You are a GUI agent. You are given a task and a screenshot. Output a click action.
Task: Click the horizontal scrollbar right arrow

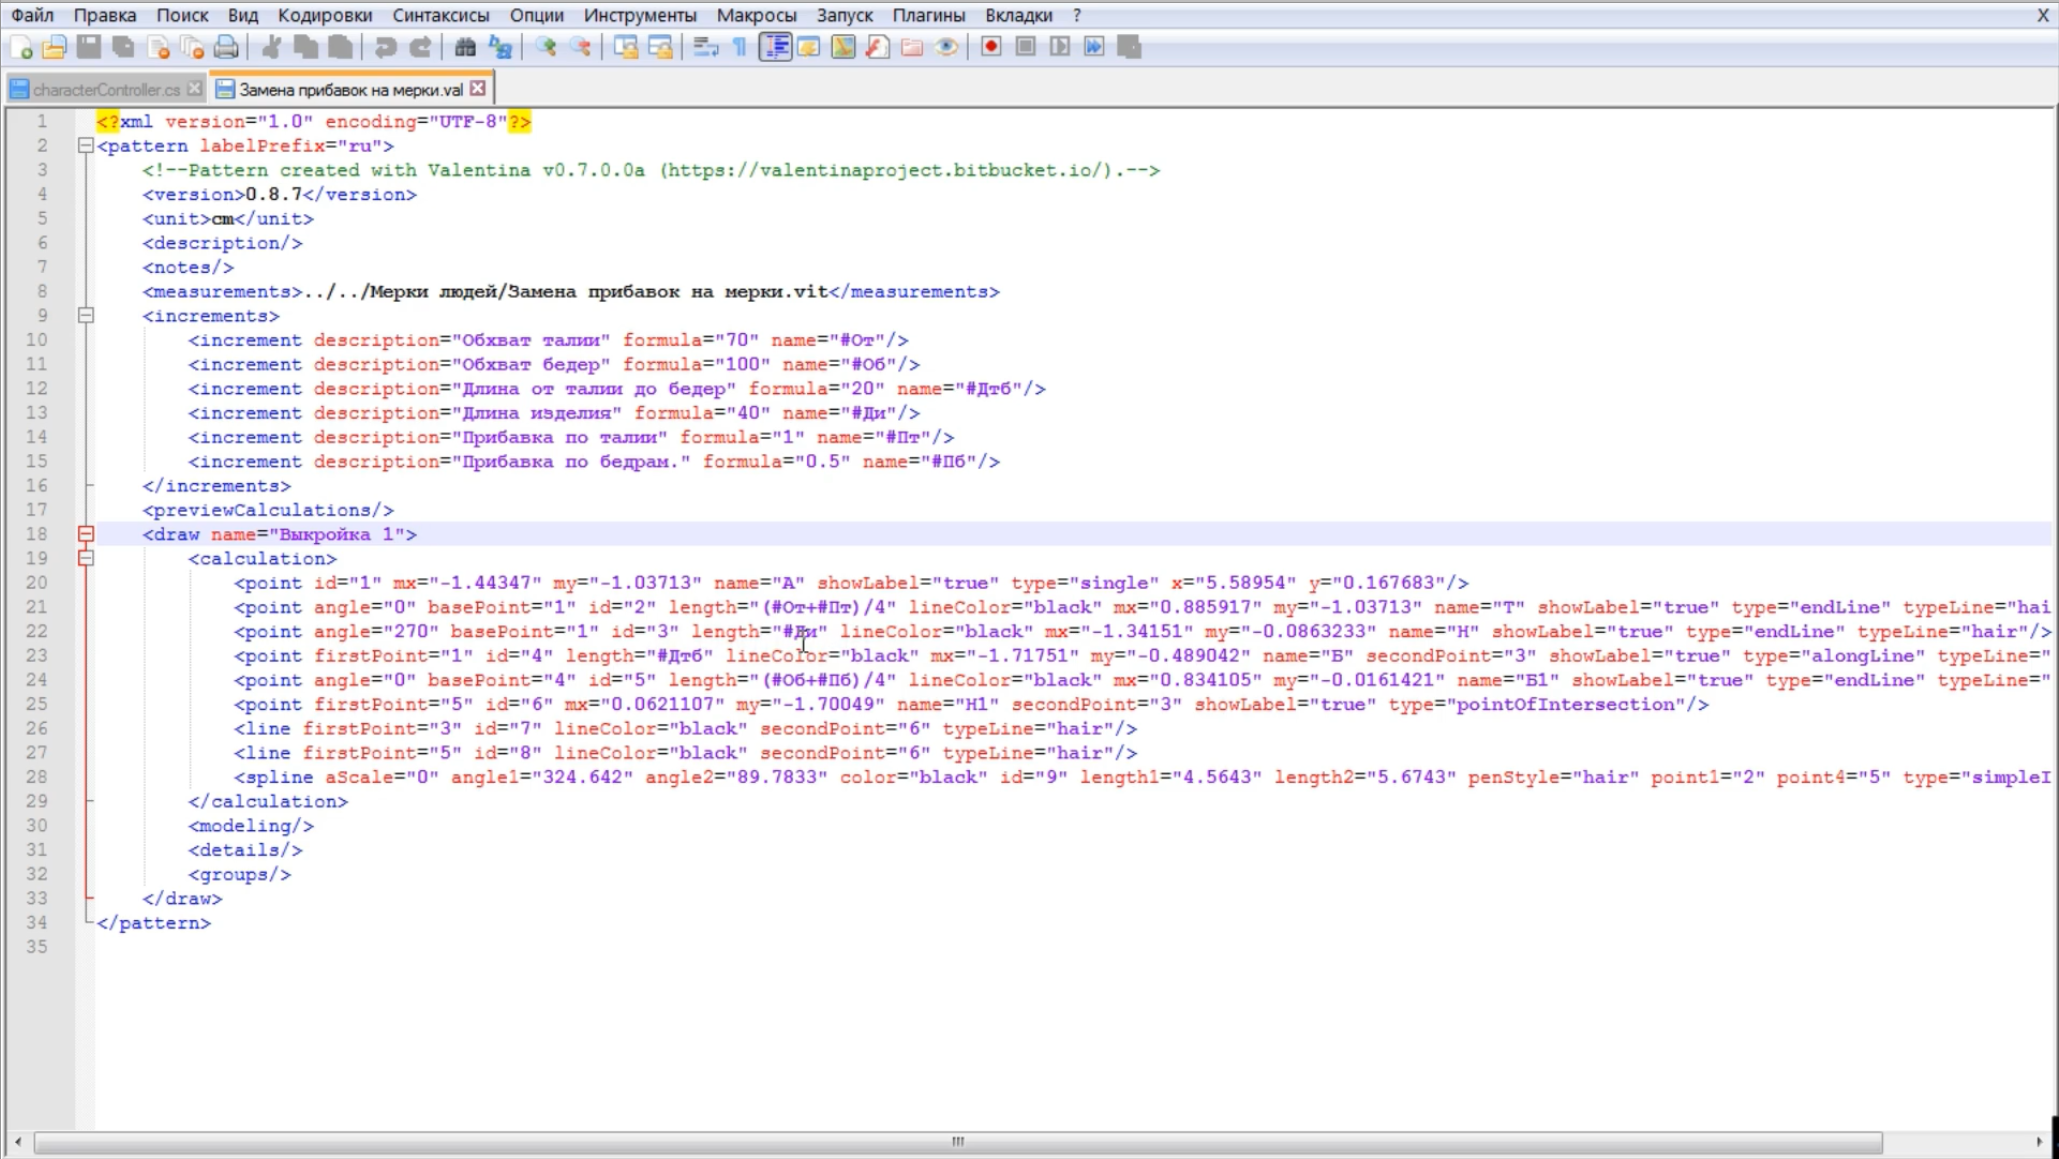tap(2039, 1141)
